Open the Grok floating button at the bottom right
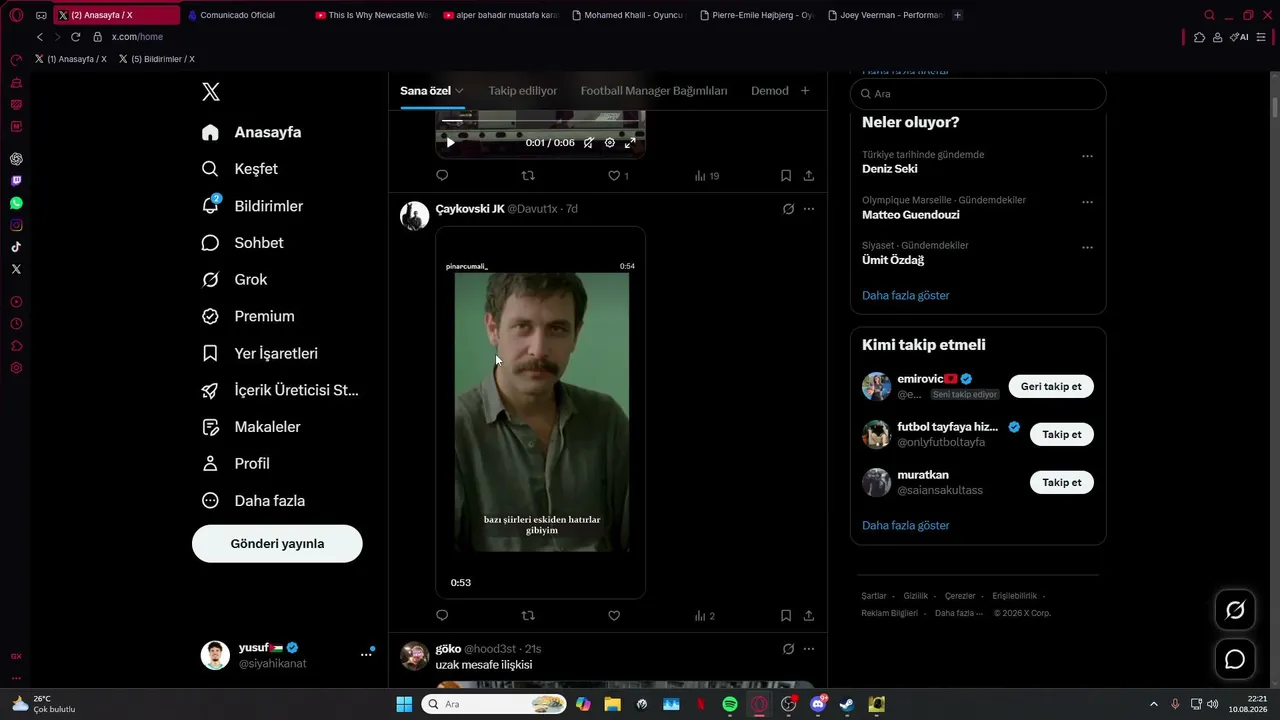Screen dimensions: 1280x720 tap(1235, 610)
